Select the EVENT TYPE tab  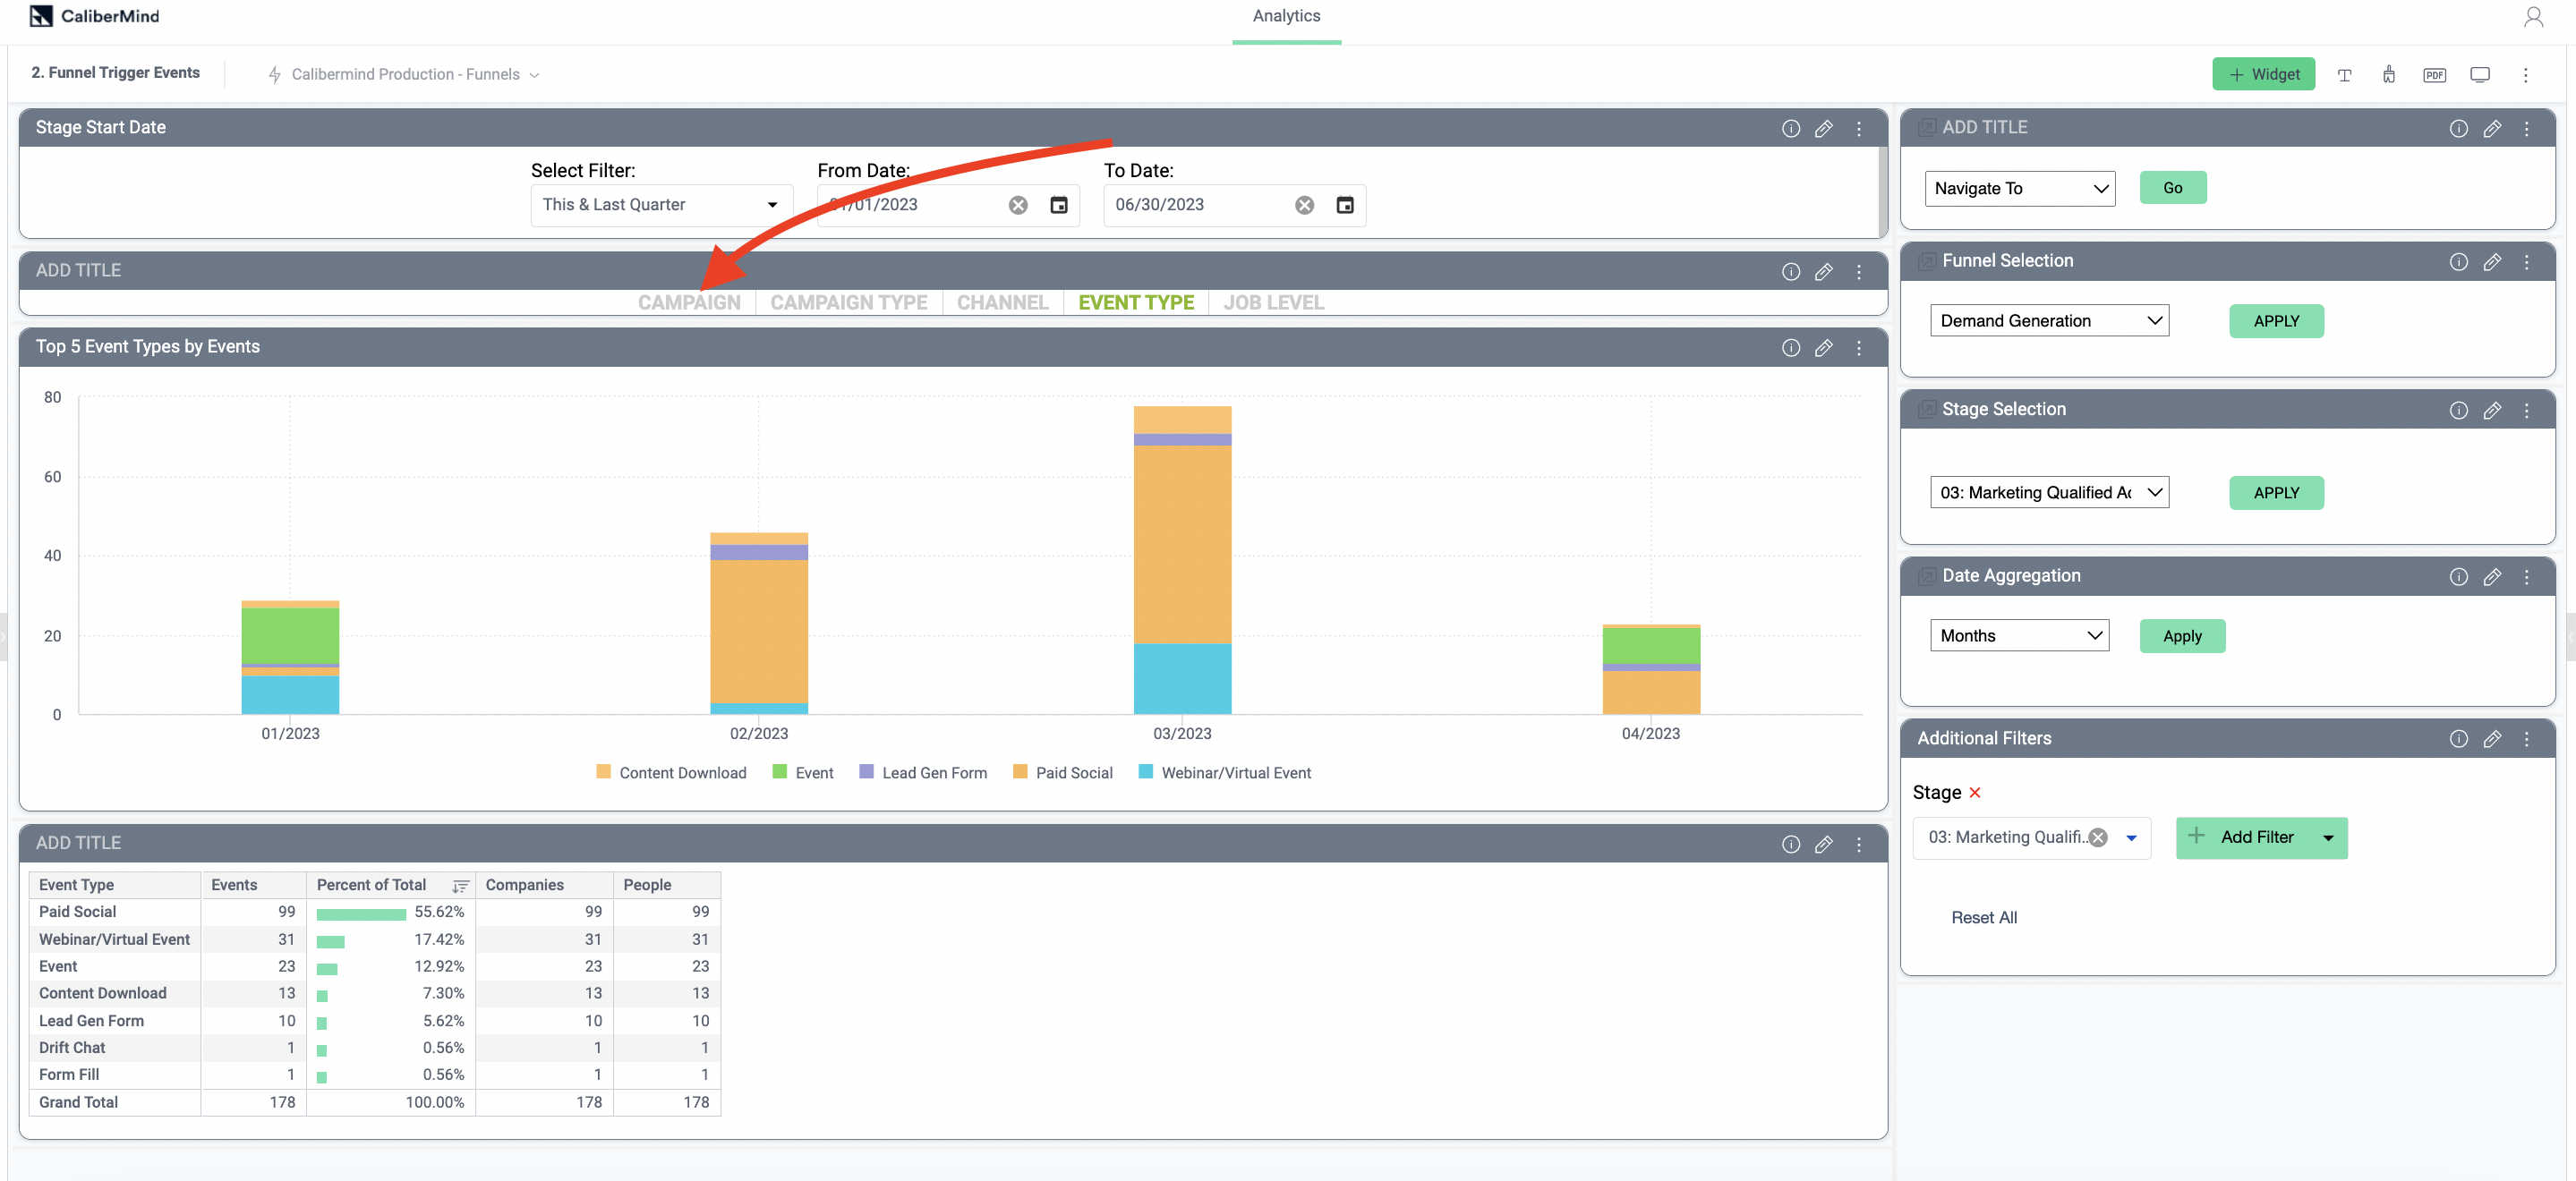1137,301
